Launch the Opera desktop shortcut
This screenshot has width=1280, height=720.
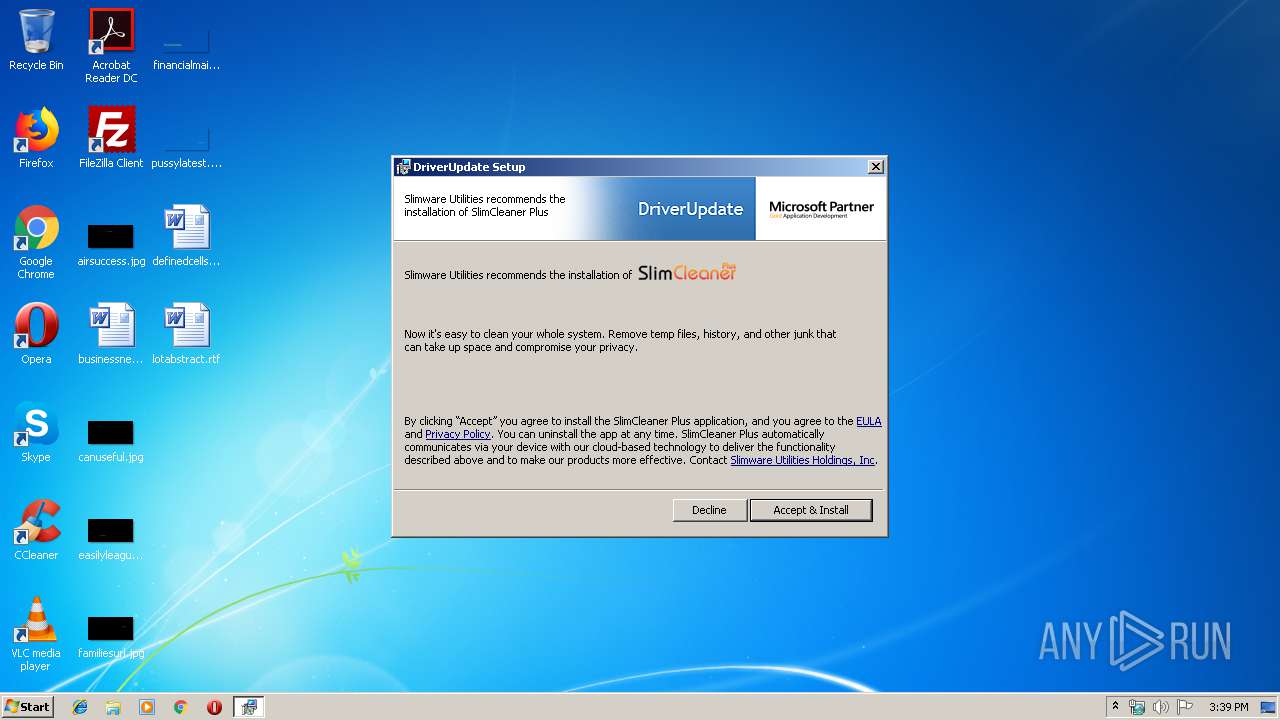[x=36, y=334]
